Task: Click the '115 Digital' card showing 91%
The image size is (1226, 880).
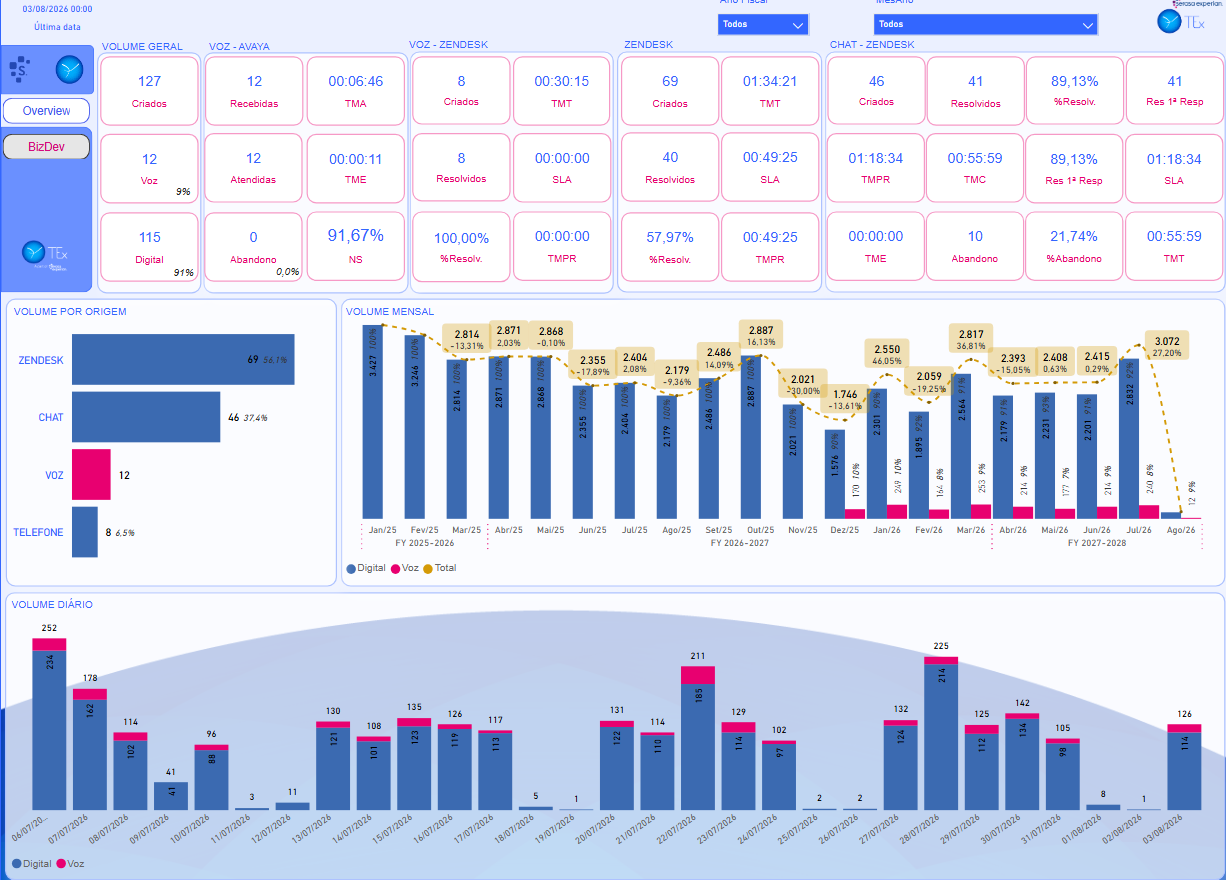Action: pyautogui.click(x=149, y=247)
